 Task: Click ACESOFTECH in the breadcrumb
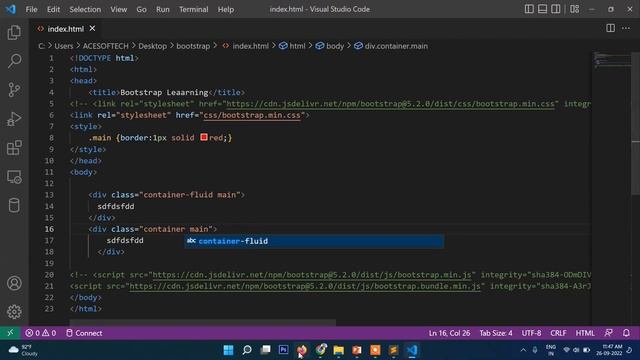click(106, 46)
